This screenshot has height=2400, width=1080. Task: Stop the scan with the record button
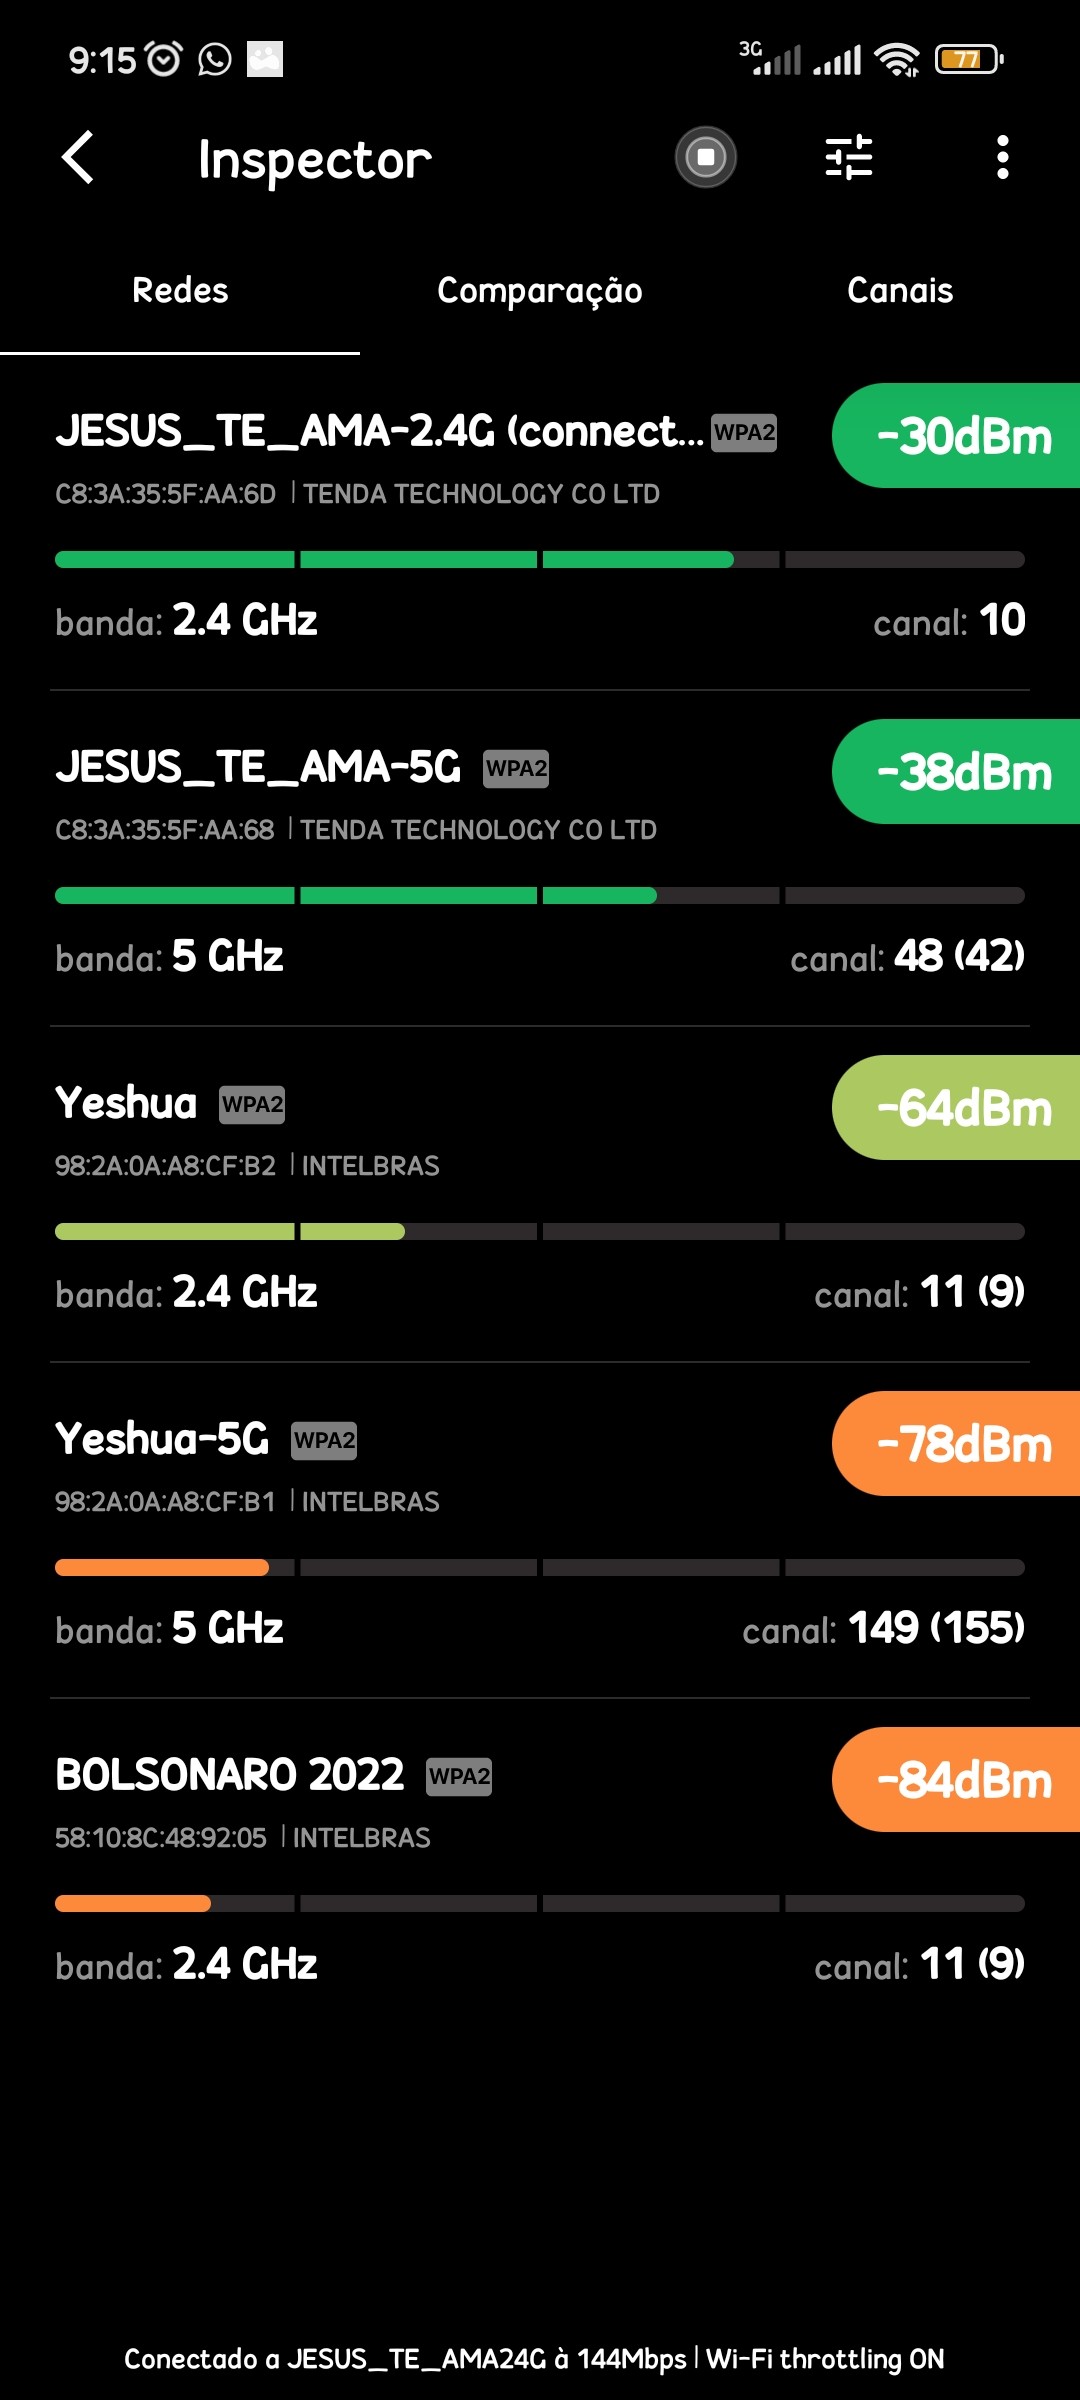pos(706,157)
